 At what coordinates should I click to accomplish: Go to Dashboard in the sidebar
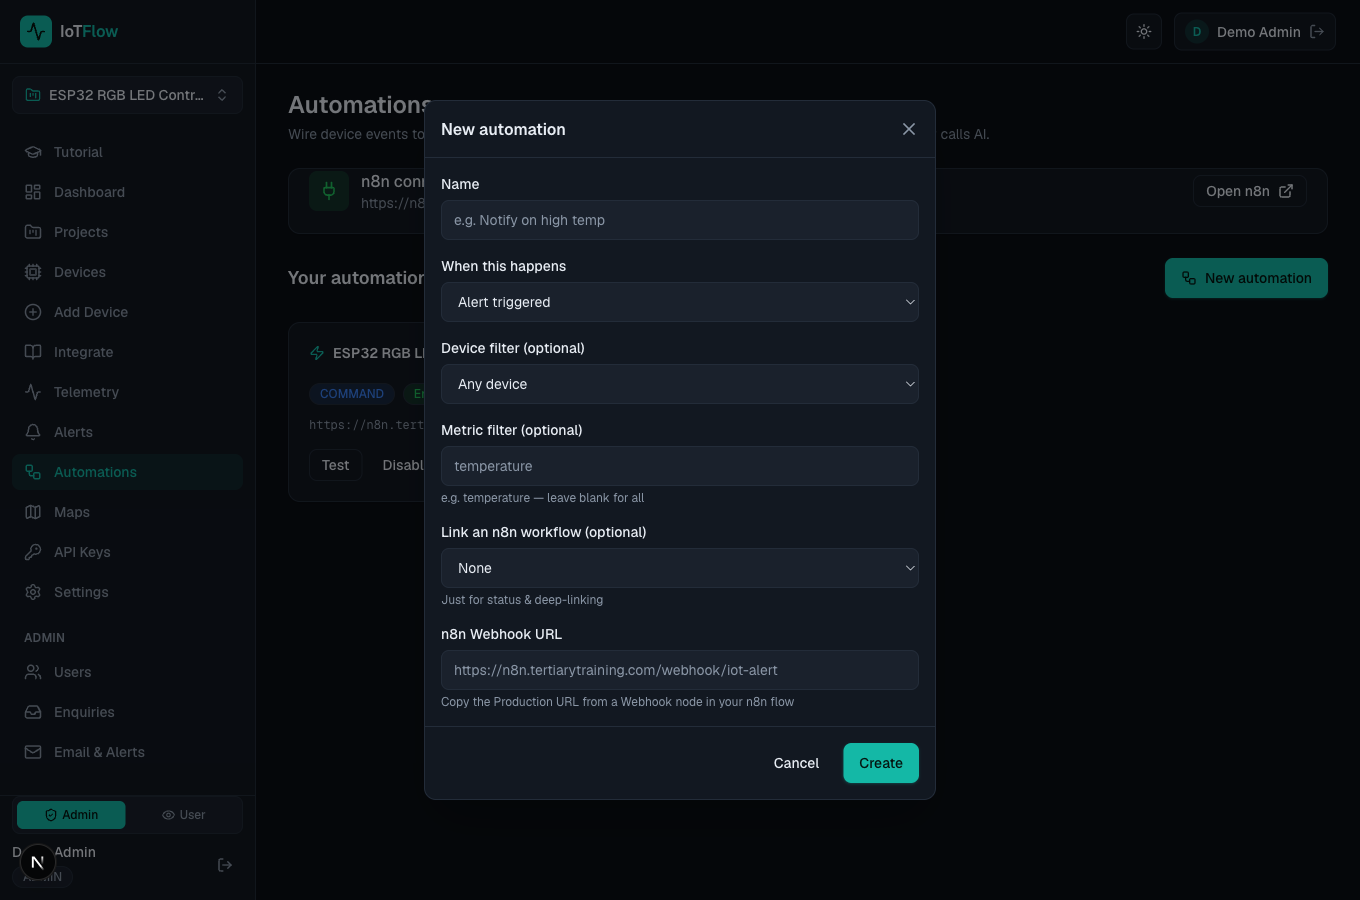pyautogui.click(x=128, y=192)
